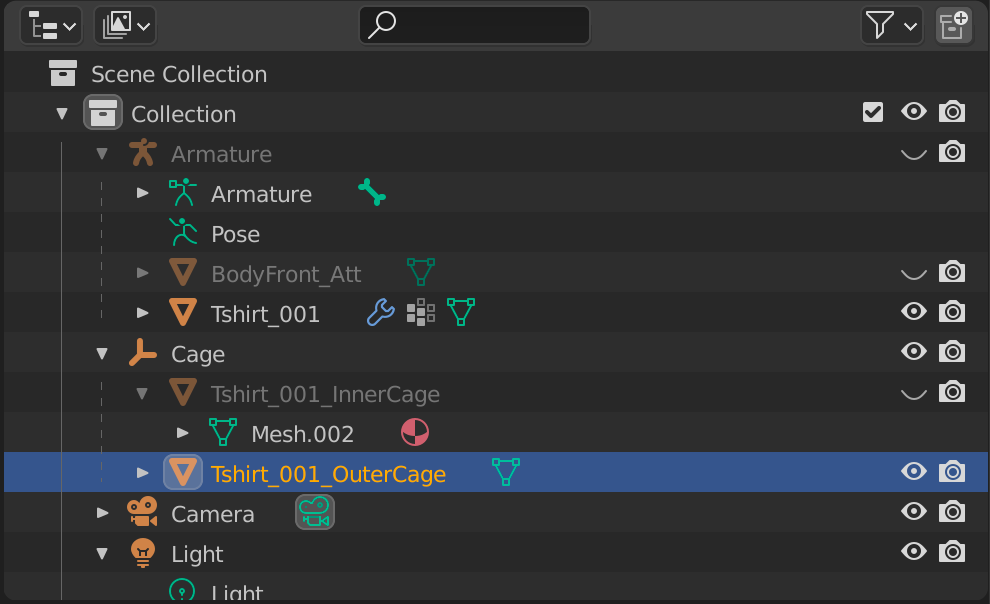Open the display mode dropdown
990x604 pixels.
pos(125,26)
